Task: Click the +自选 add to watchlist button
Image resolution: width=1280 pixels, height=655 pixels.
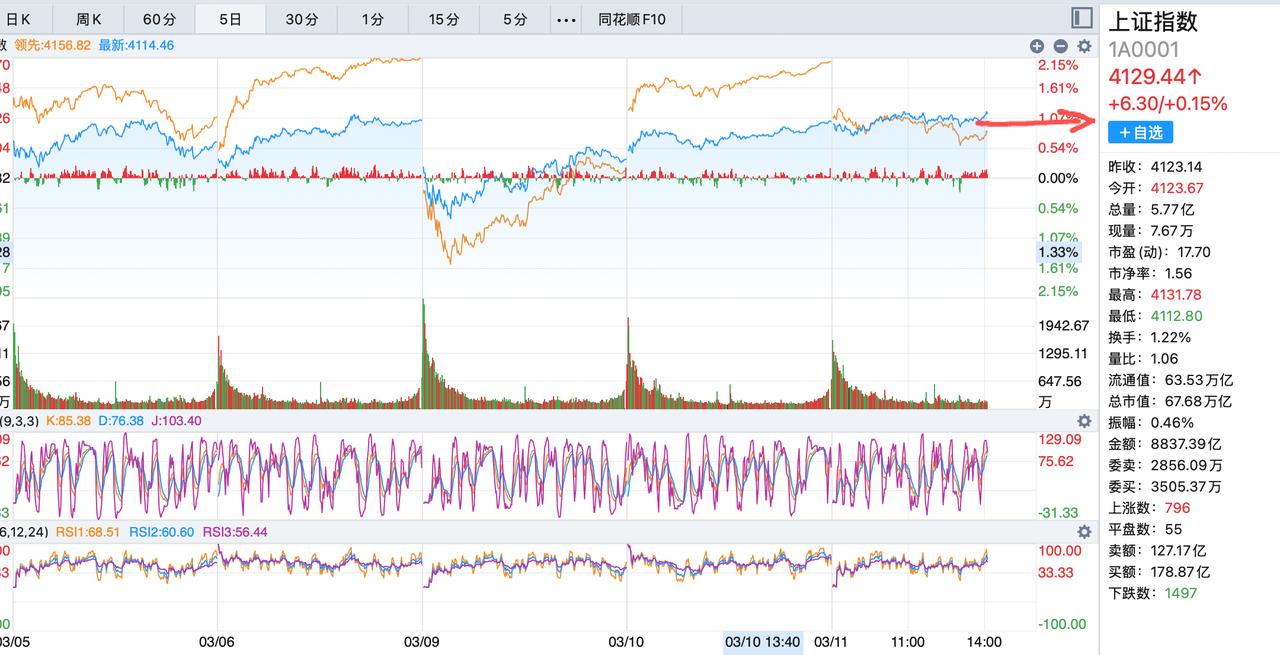Action: pyautogui.click(x=1140, y=132)
